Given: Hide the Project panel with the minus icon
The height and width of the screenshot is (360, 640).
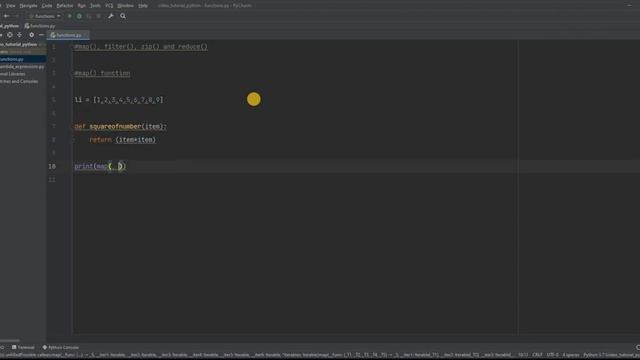Looking at the screenshot, I should coord(41,35).
